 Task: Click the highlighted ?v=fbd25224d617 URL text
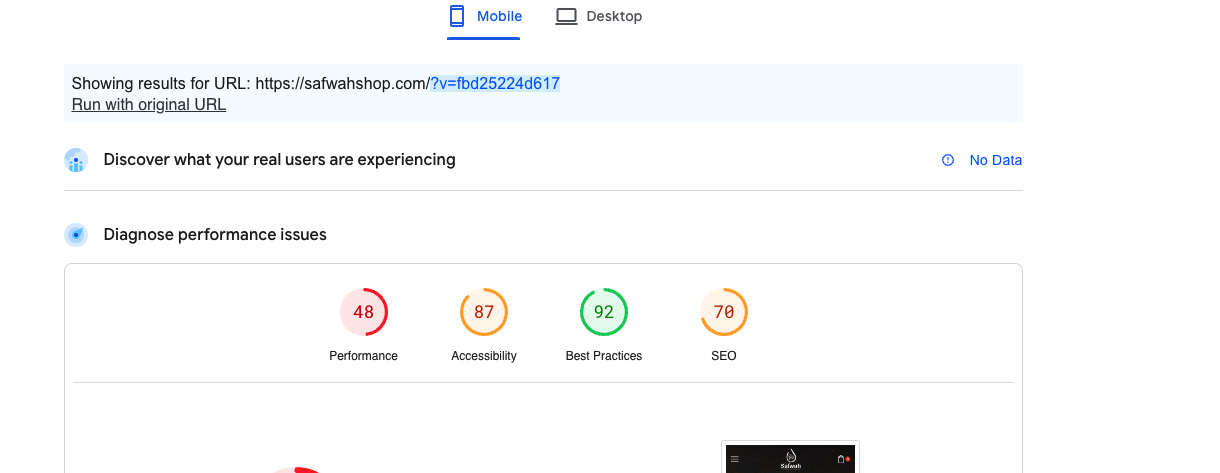coord(495,84)
